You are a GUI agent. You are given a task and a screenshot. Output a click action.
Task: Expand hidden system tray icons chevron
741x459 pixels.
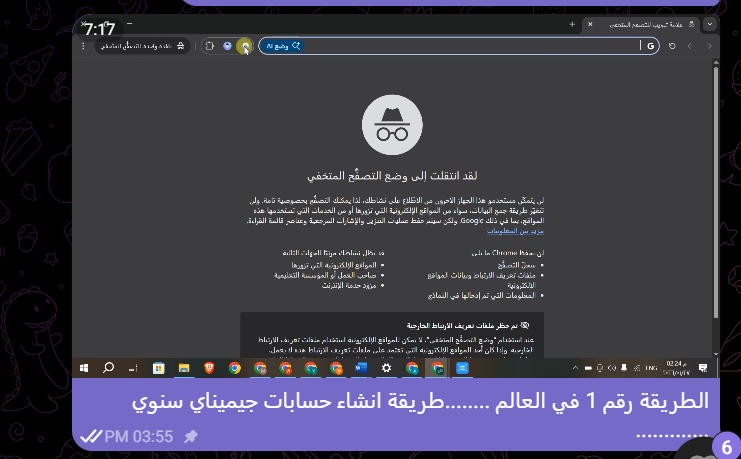(575, 368)
